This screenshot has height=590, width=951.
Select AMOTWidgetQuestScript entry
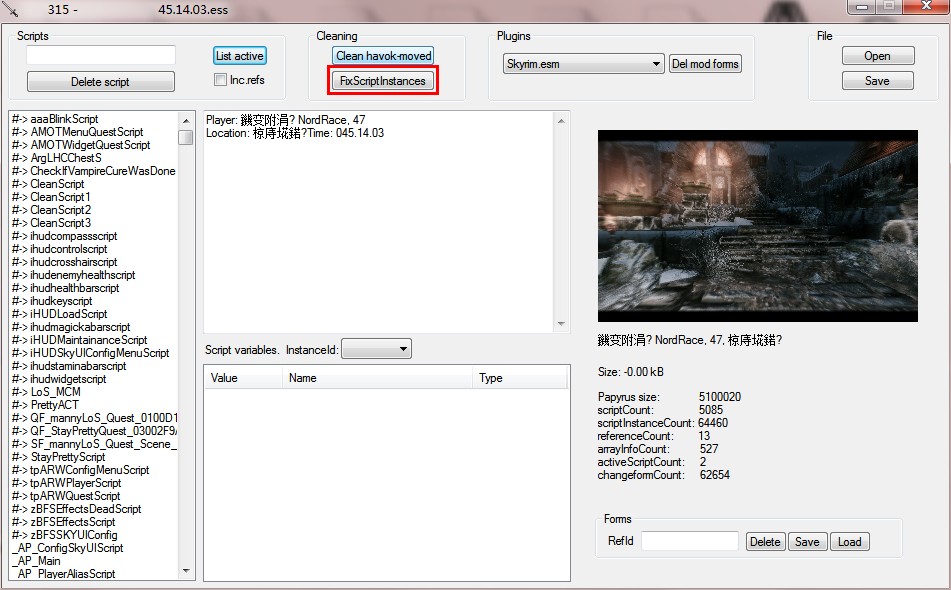81,145
